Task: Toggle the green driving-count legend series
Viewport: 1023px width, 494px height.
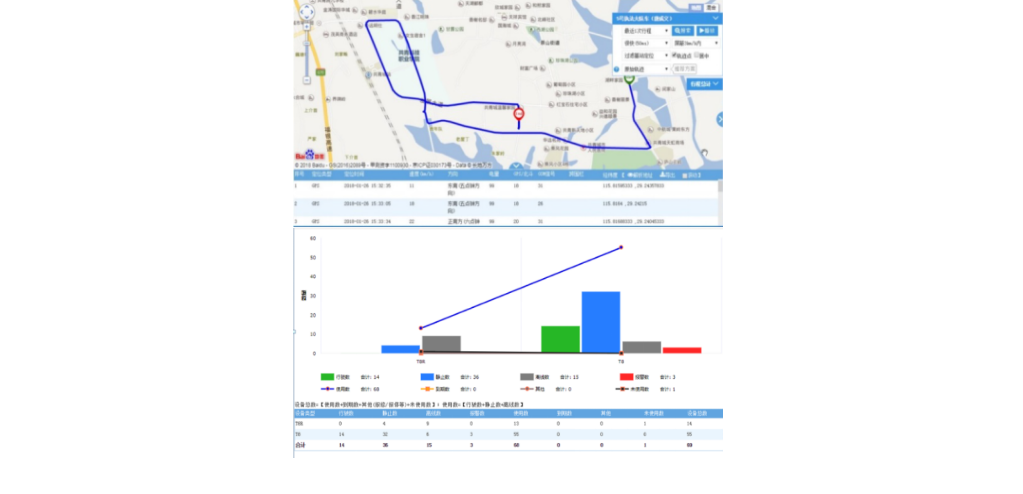Action: pos(314,377)
